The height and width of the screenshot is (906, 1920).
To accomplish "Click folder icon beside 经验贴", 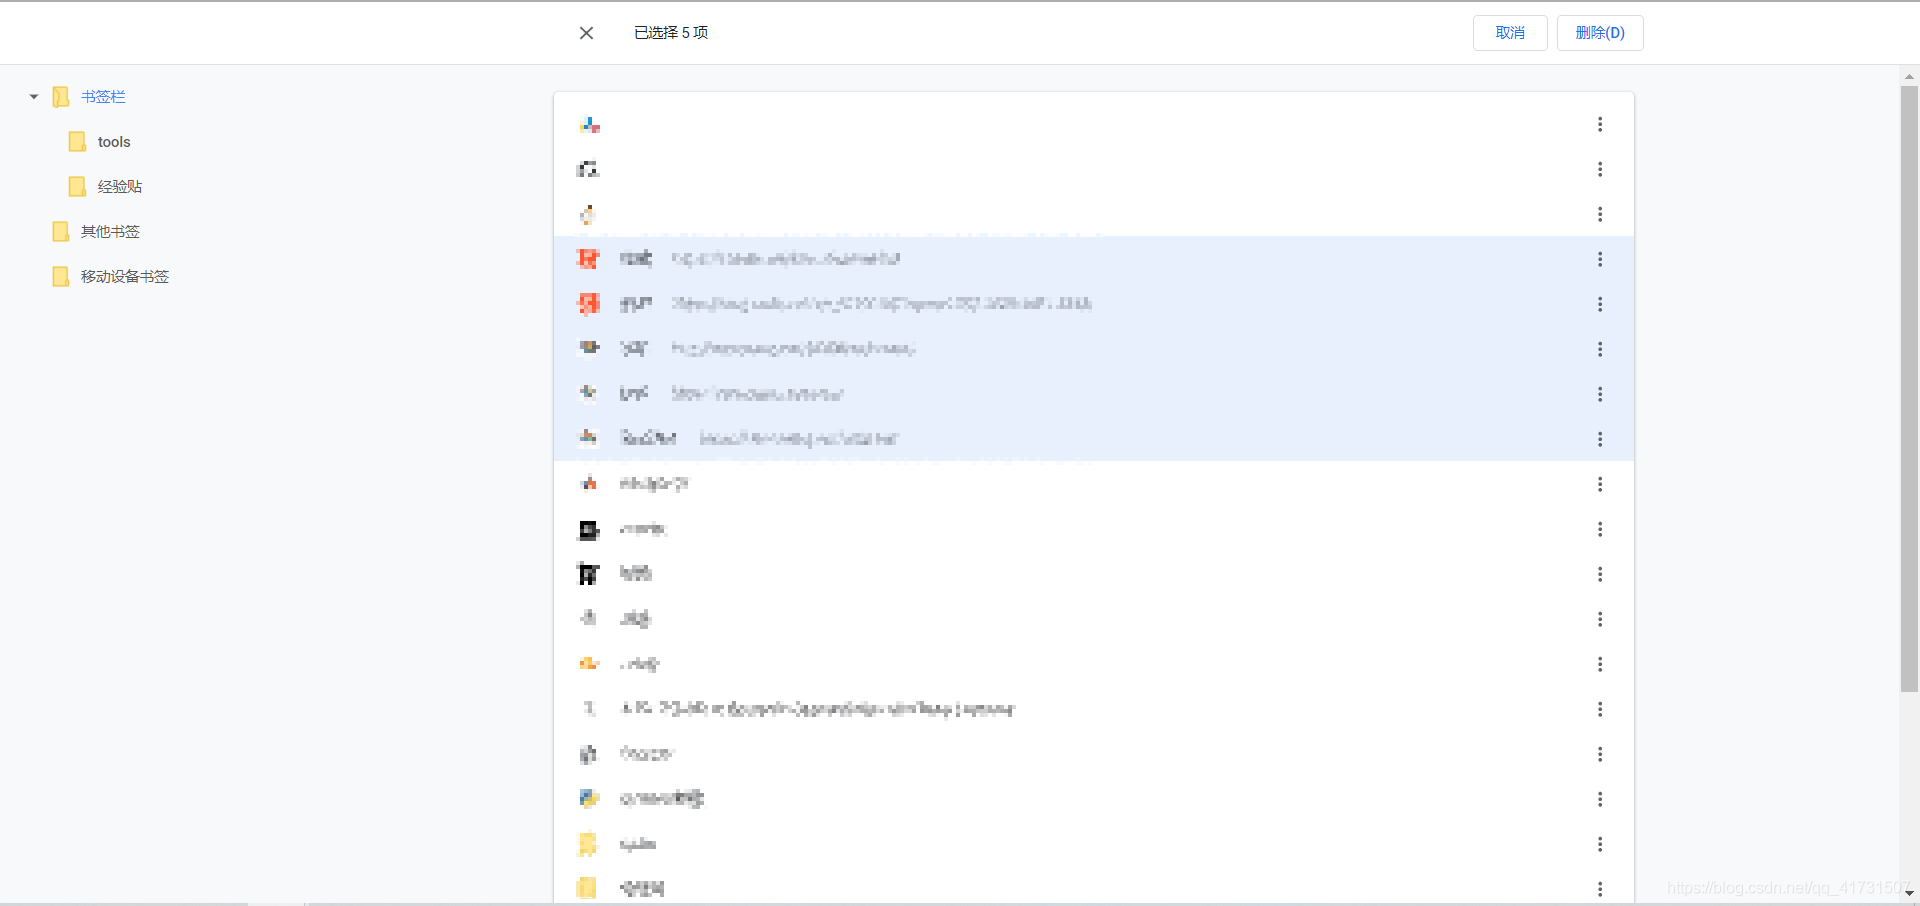I will (x=77, y=187).
